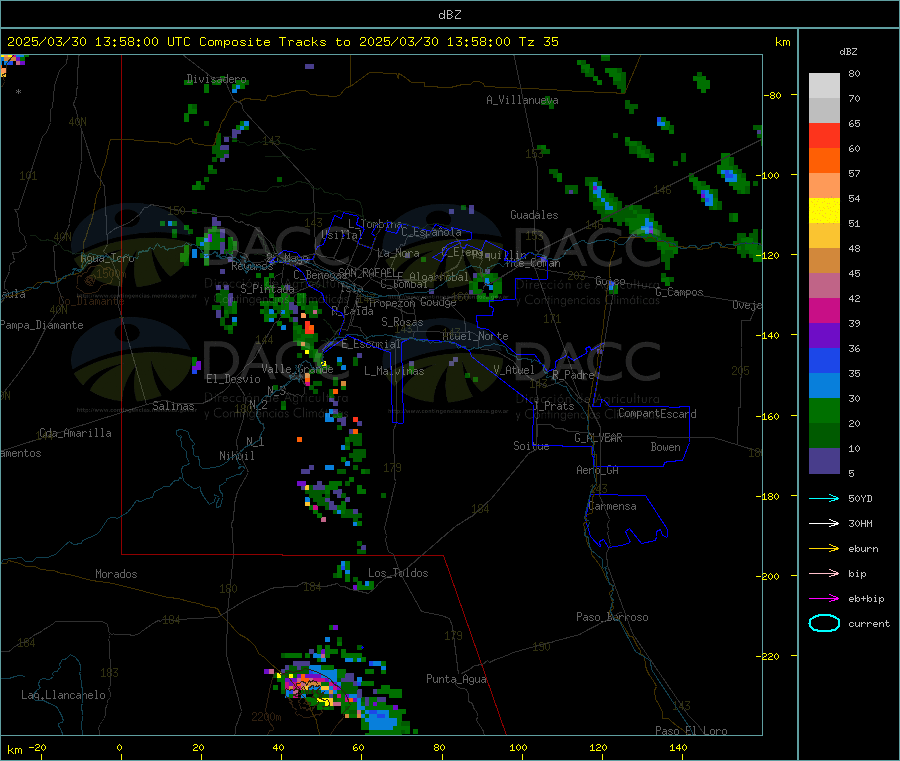Screen dimensions: 900x761
Task: Click the white 30HM arrow legend icon
Action: click(x=824, y=523)
